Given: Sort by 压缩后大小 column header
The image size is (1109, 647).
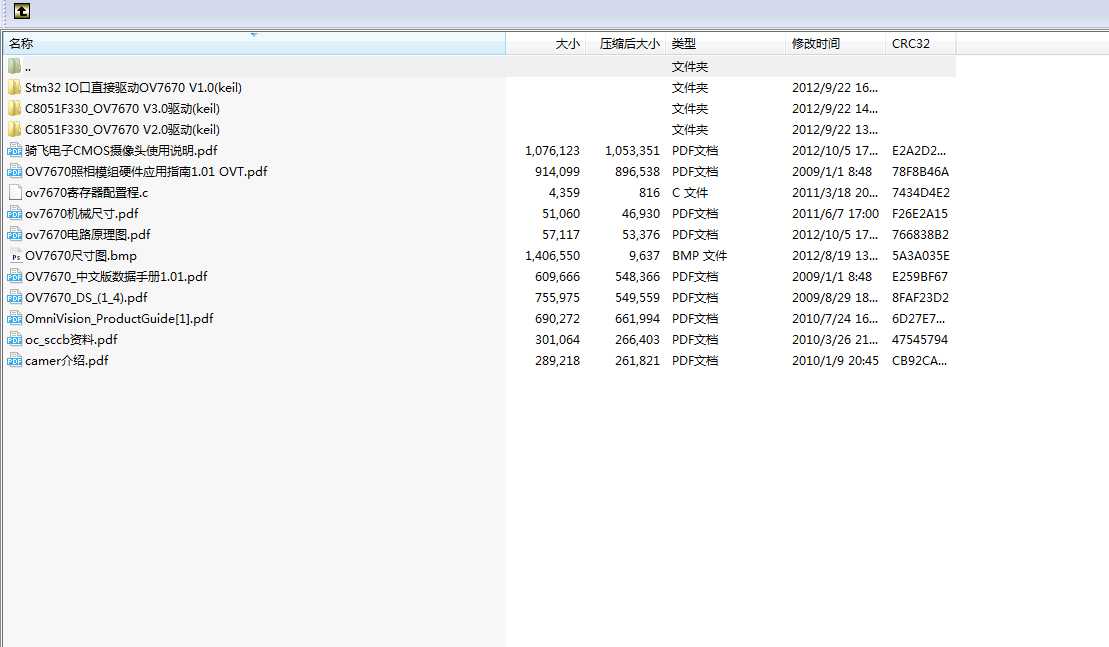Looking at the screenshot, I should [626, 44].
